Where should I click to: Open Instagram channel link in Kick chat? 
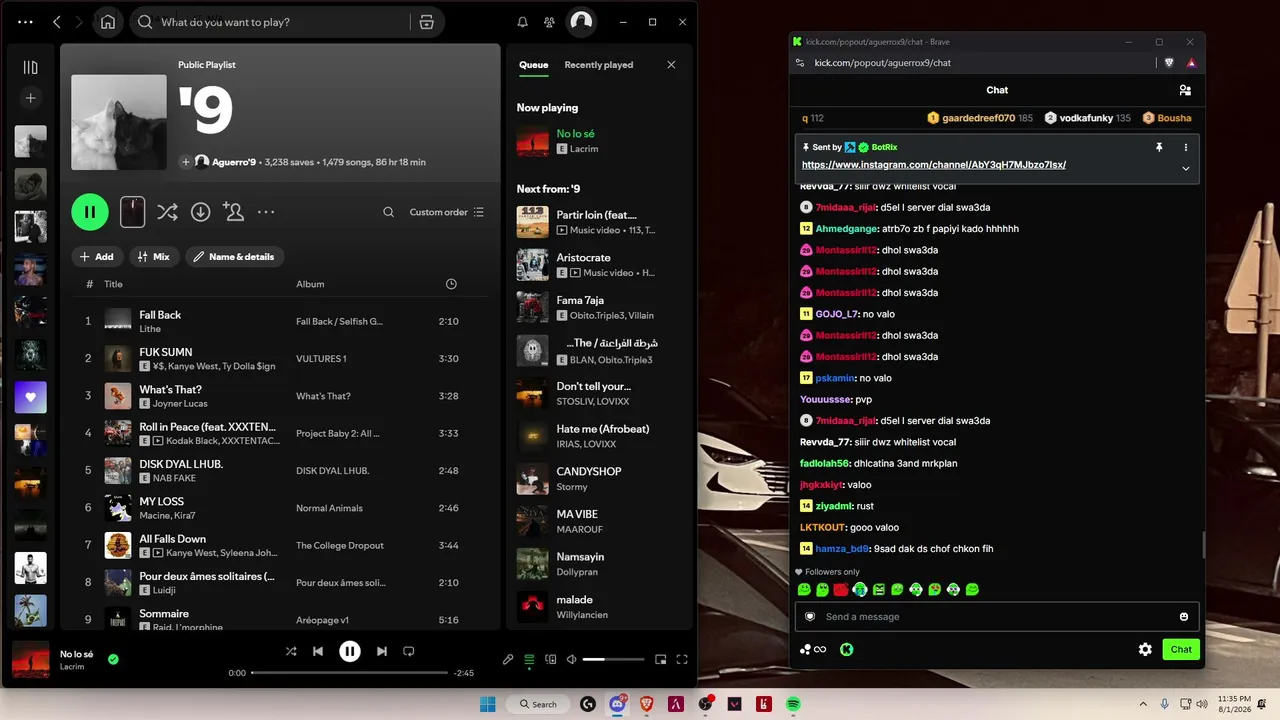934,165
